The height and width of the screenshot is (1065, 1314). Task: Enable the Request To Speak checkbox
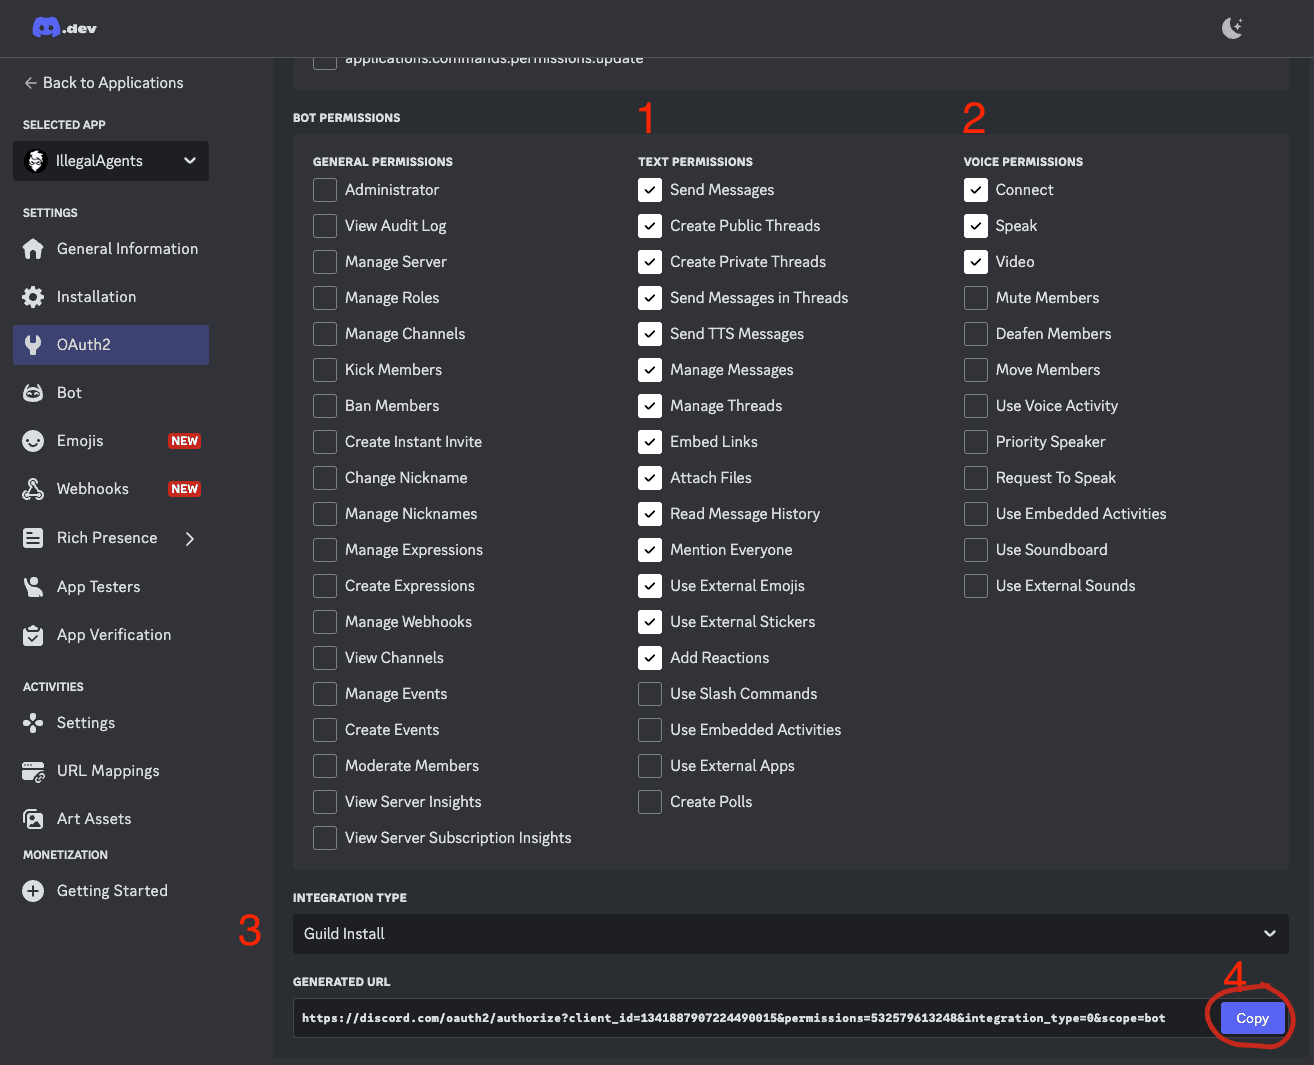[976, 478]
